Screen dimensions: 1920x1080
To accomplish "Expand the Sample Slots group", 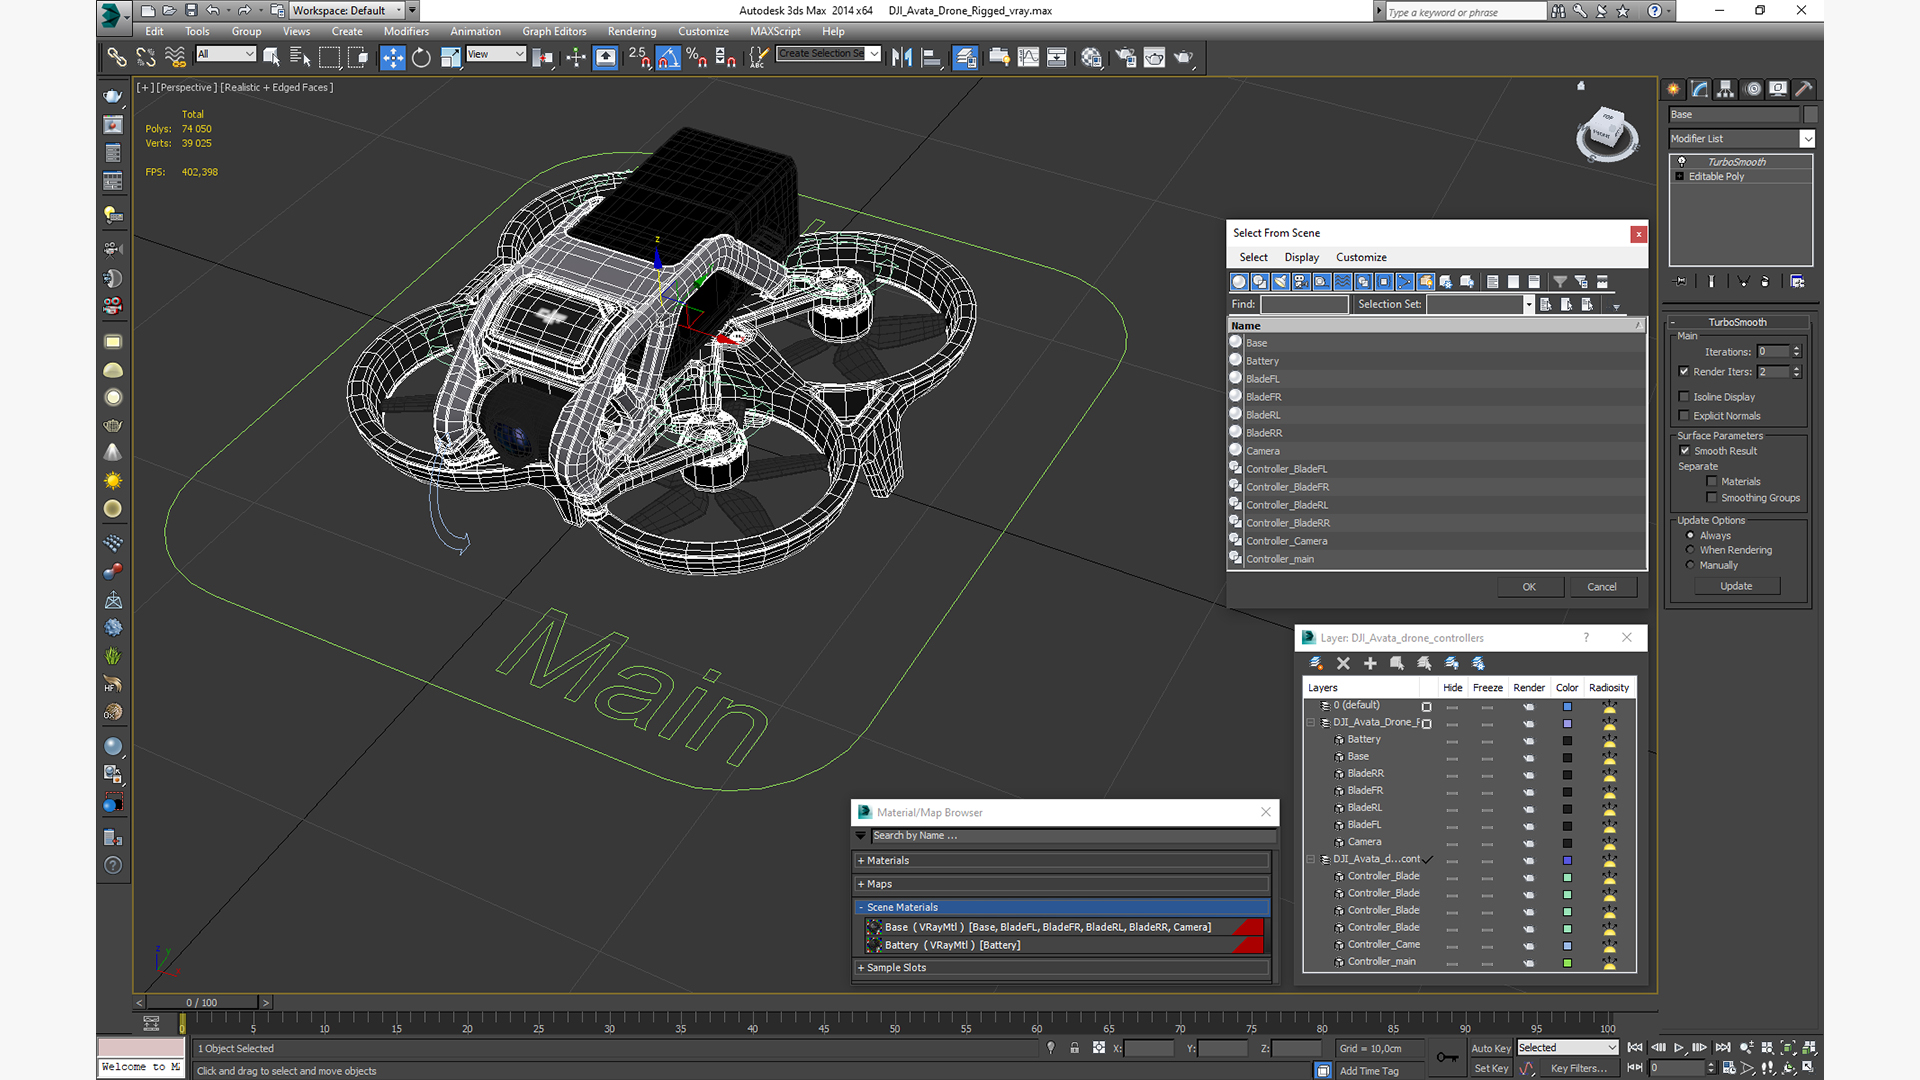I will (x=860, y=968).
